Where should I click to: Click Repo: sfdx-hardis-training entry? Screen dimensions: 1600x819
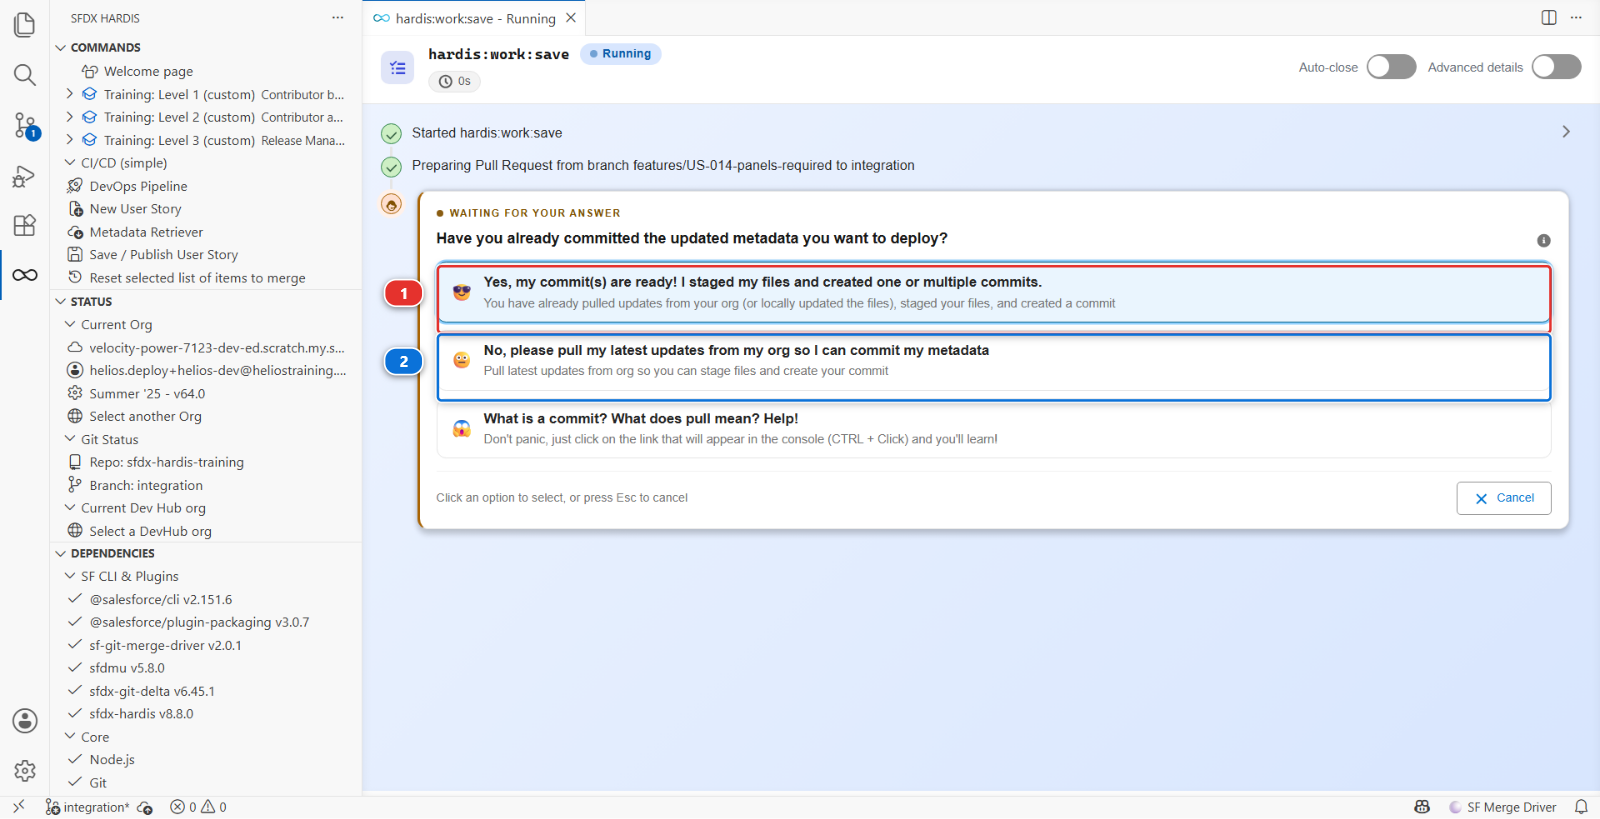tap(166, 462)
